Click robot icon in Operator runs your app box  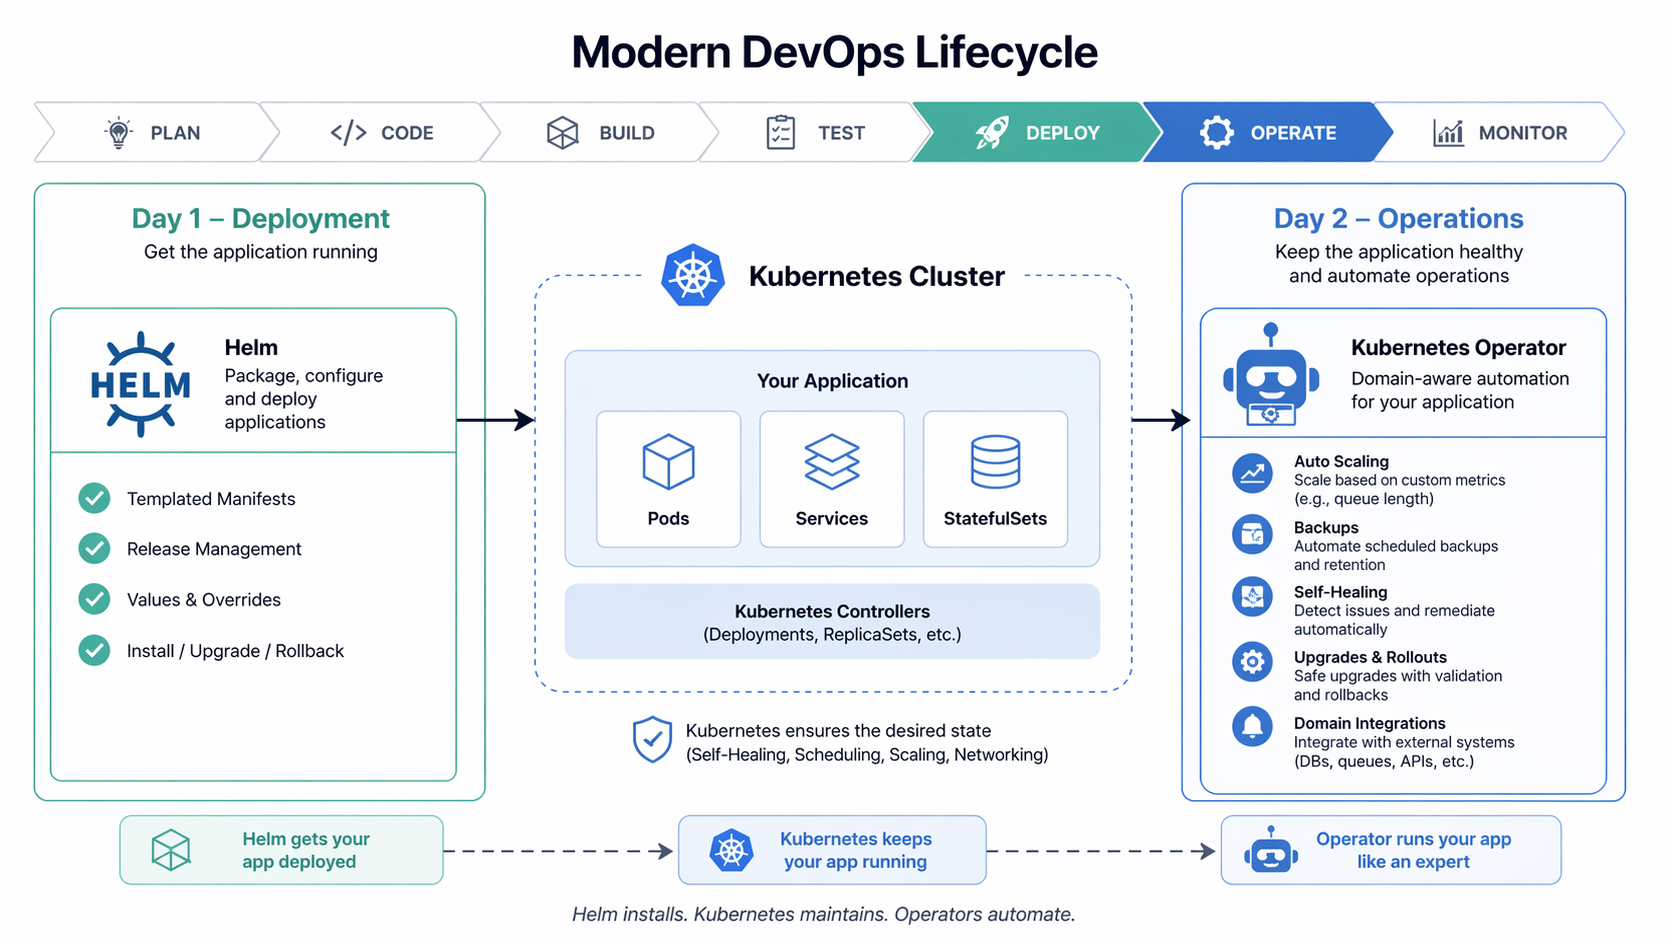1271,850
